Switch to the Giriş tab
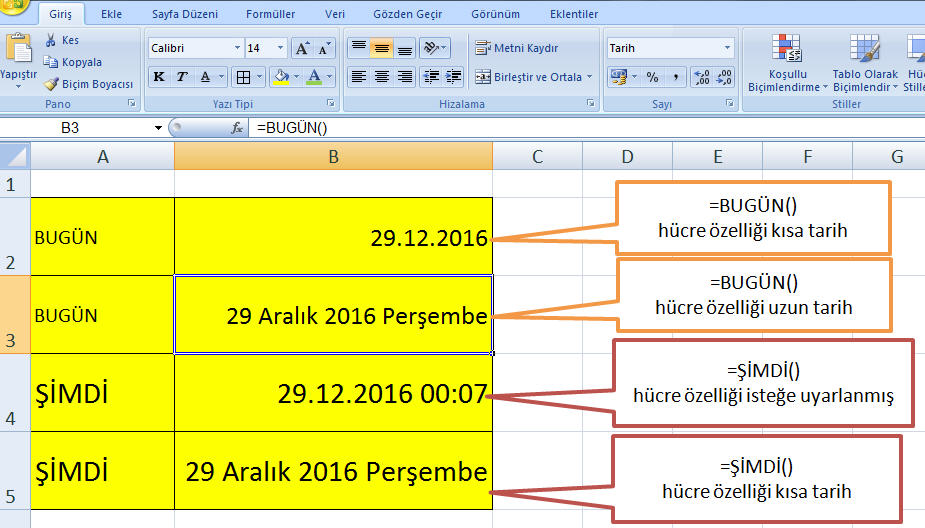 60,14
